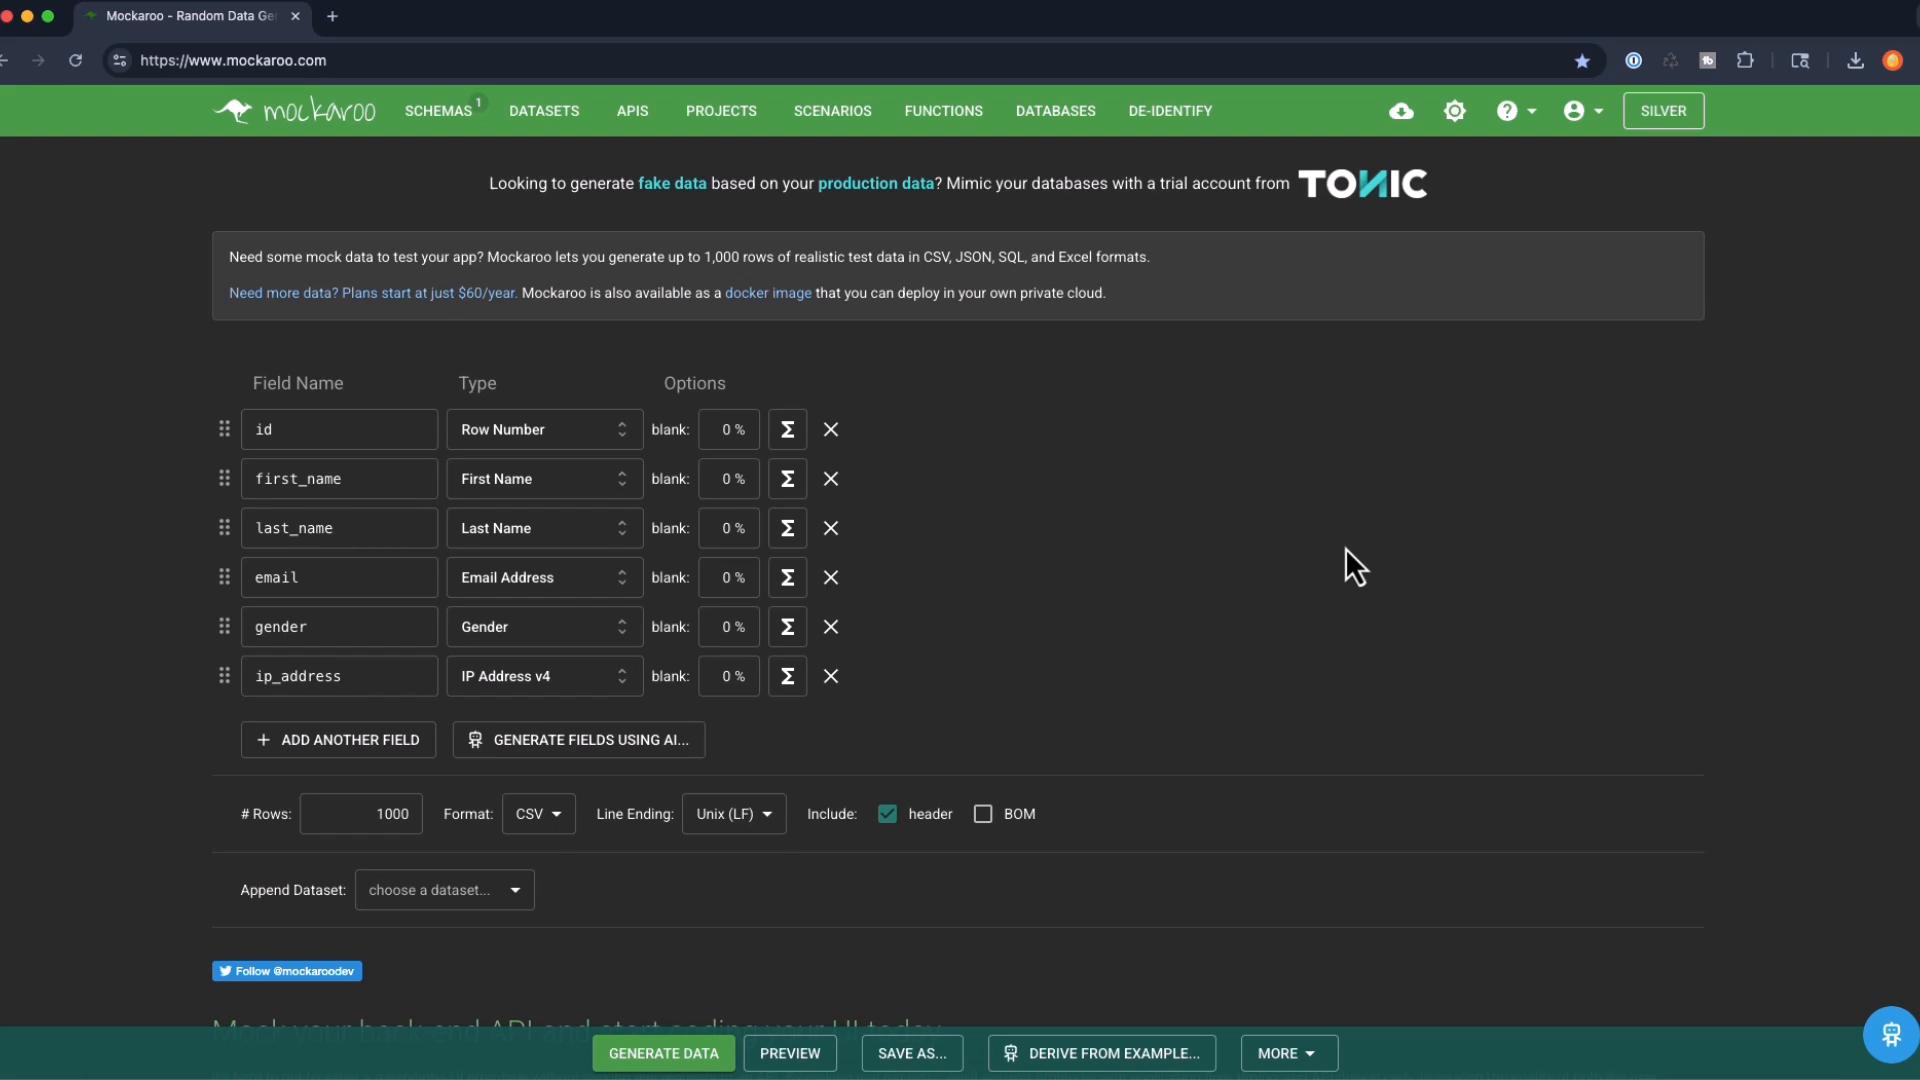Follow the docker image link
Image resolution: width=1920 pixels, height=1080 pixels.
[768, 293]
